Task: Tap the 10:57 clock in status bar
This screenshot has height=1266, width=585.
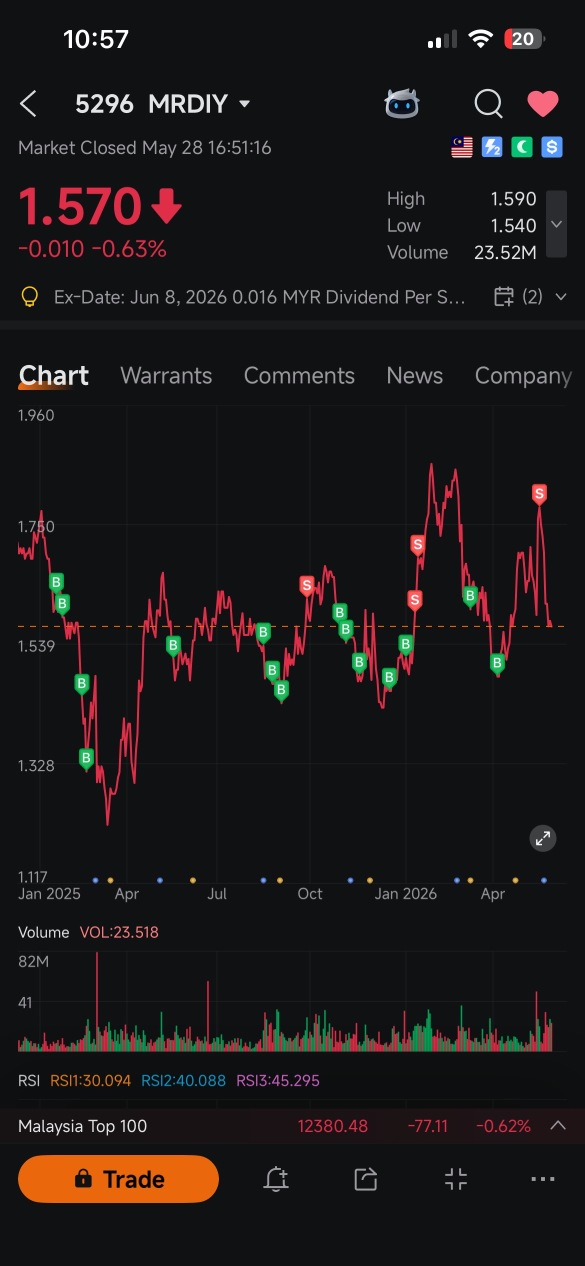Action: tap(96, 39)
